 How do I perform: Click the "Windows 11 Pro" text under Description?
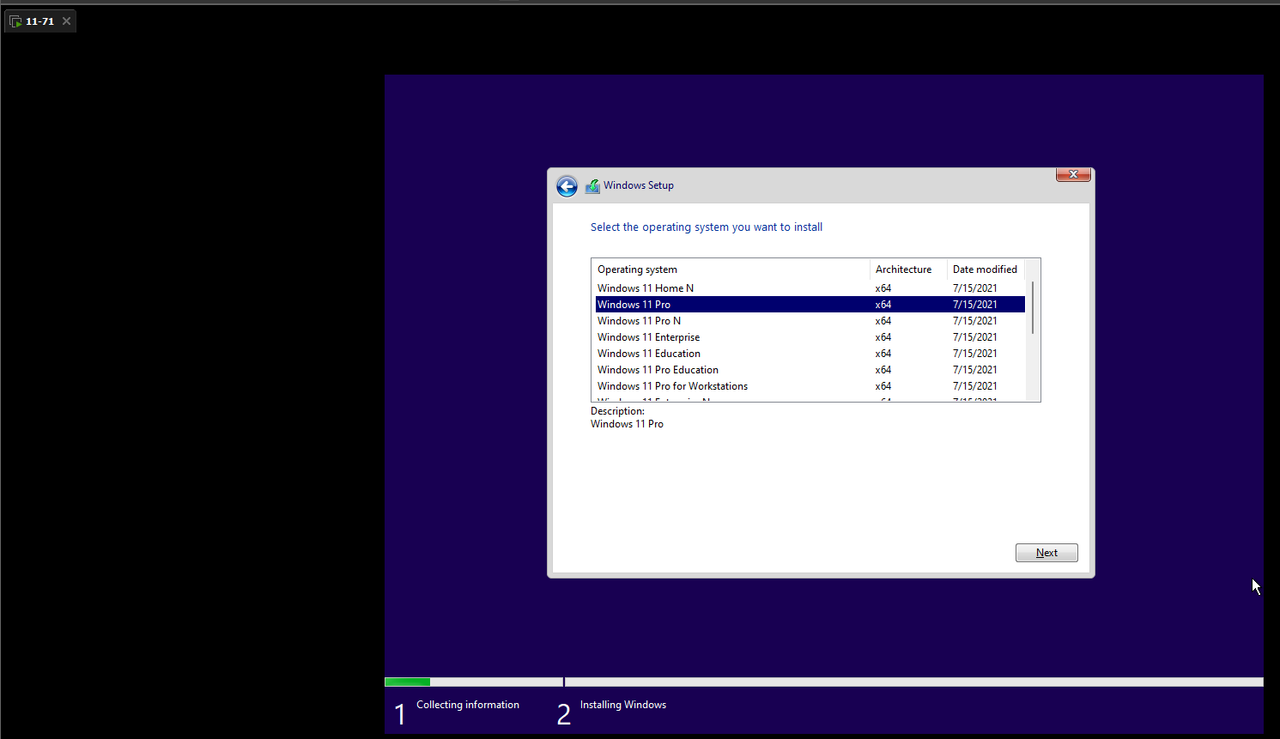tap(627, 424)
